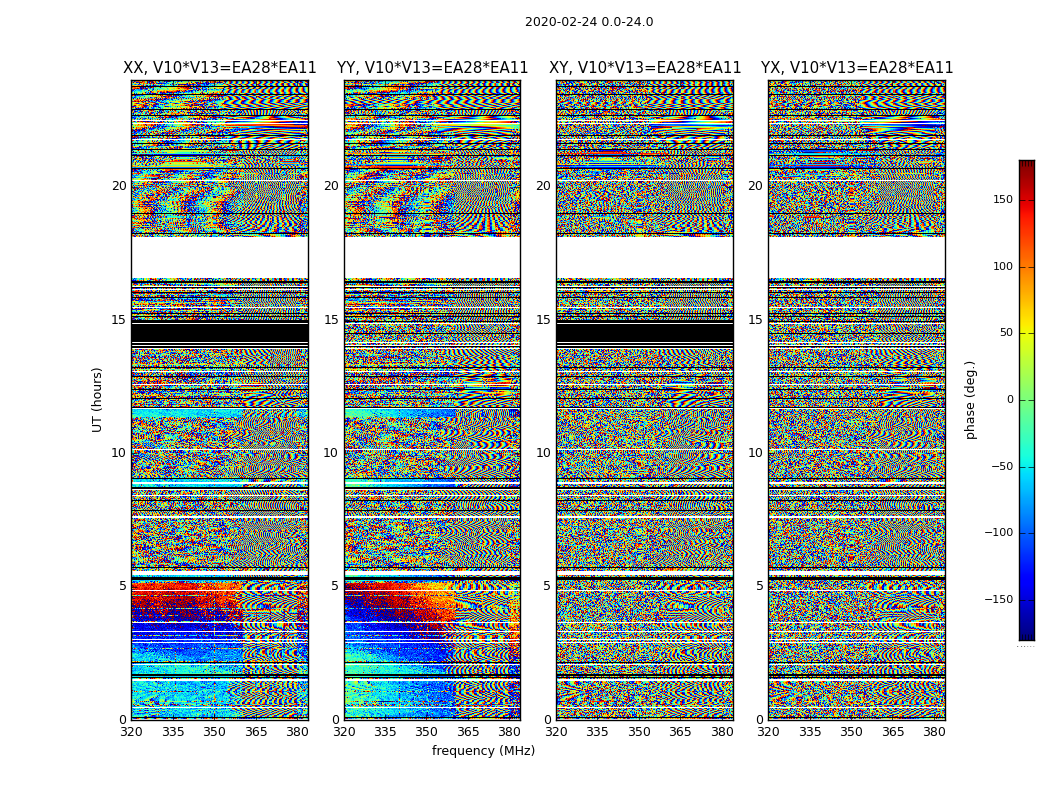Image resolution: width=1050 pixels, height=800 pixels.
Task: Click the YX, V10*V13=EA28*EA11 panel title
Action: coord(857,68)
